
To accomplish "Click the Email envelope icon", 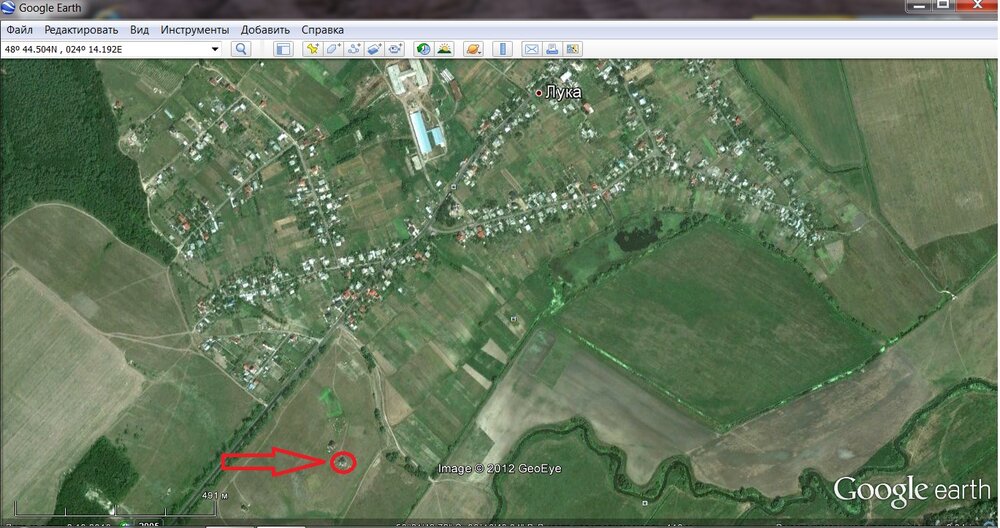I will coord(531,49).
